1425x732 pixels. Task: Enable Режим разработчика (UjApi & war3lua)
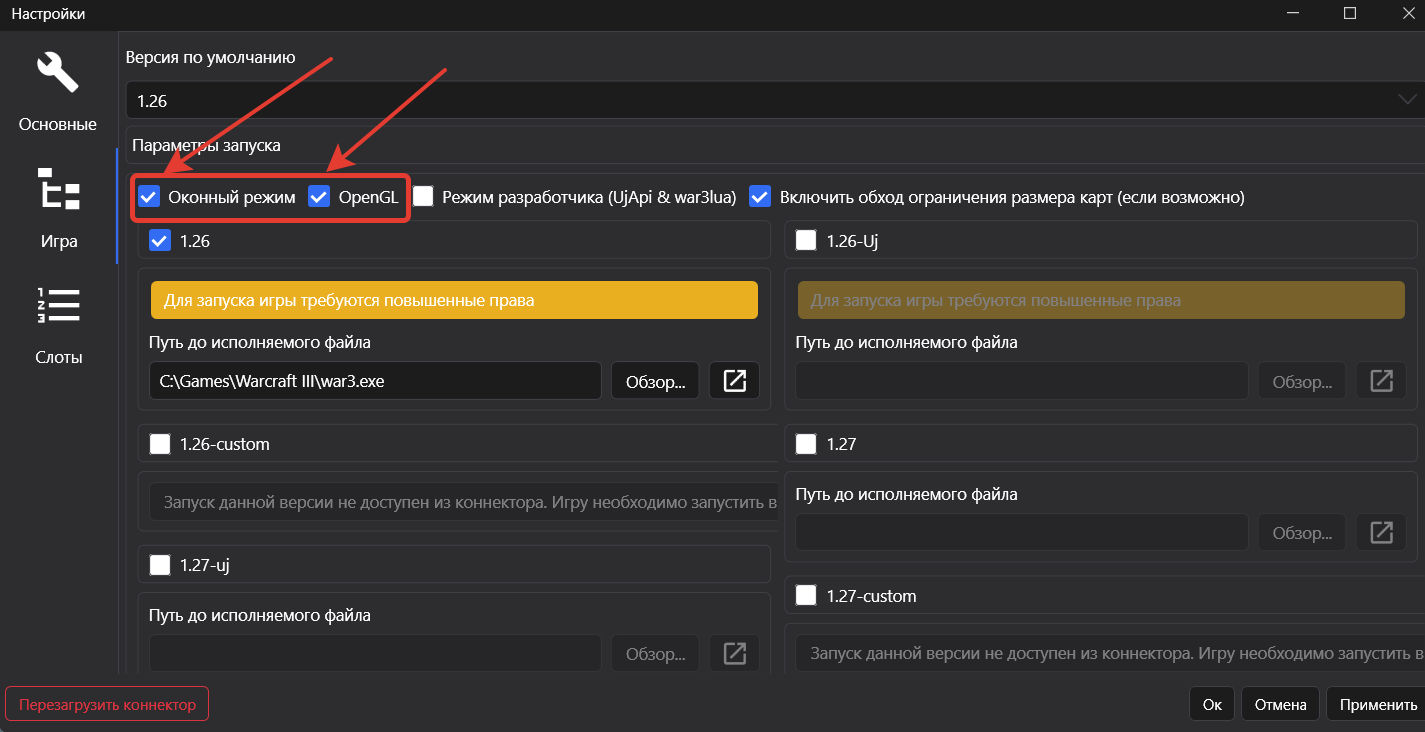tap(423, 197)
